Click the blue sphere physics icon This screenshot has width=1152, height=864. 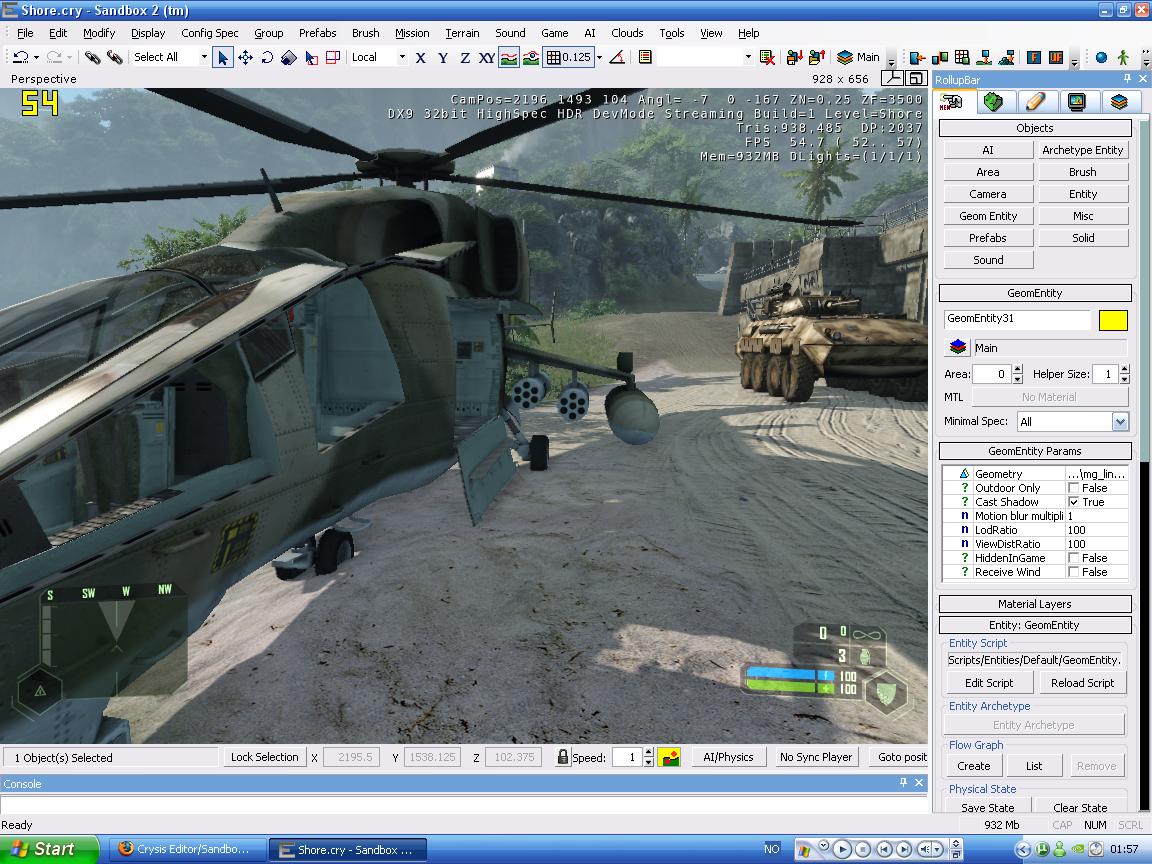coord(1101,57)
